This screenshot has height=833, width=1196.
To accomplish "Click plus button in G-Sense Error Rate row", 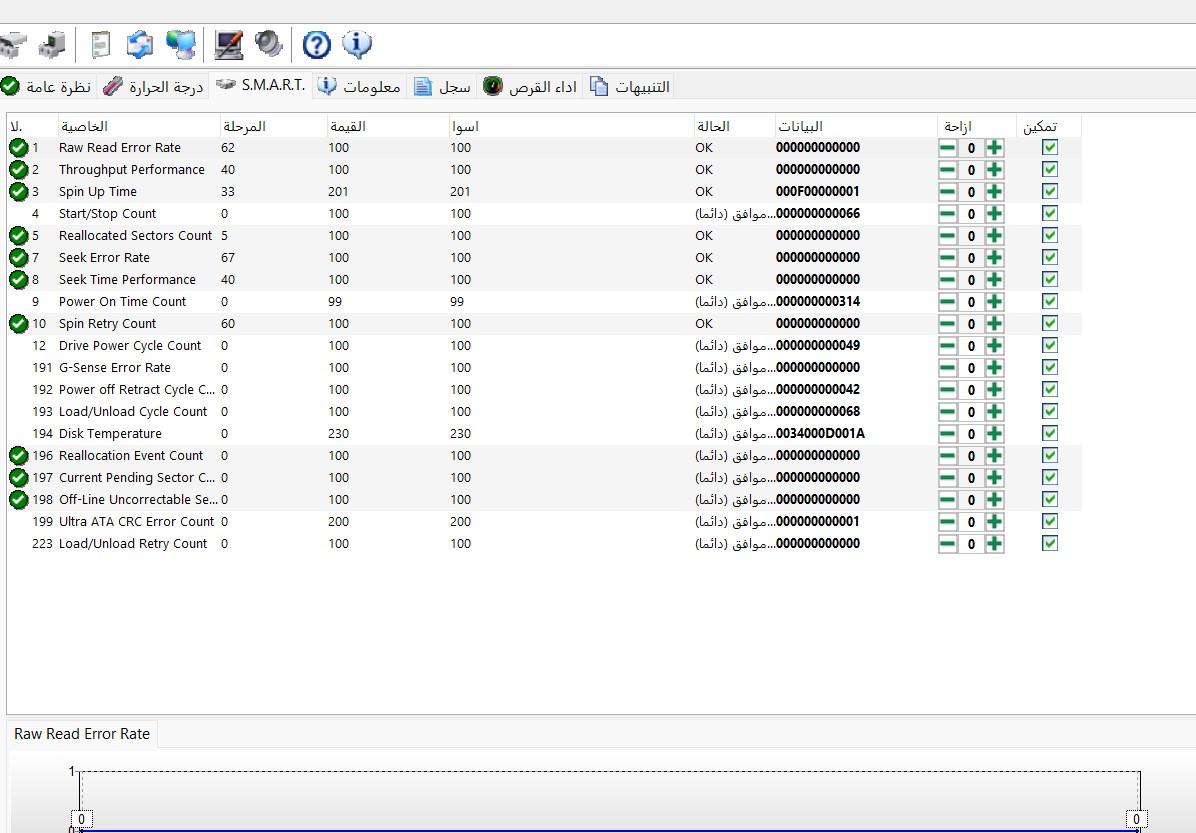I will click(x=994, y=368).
